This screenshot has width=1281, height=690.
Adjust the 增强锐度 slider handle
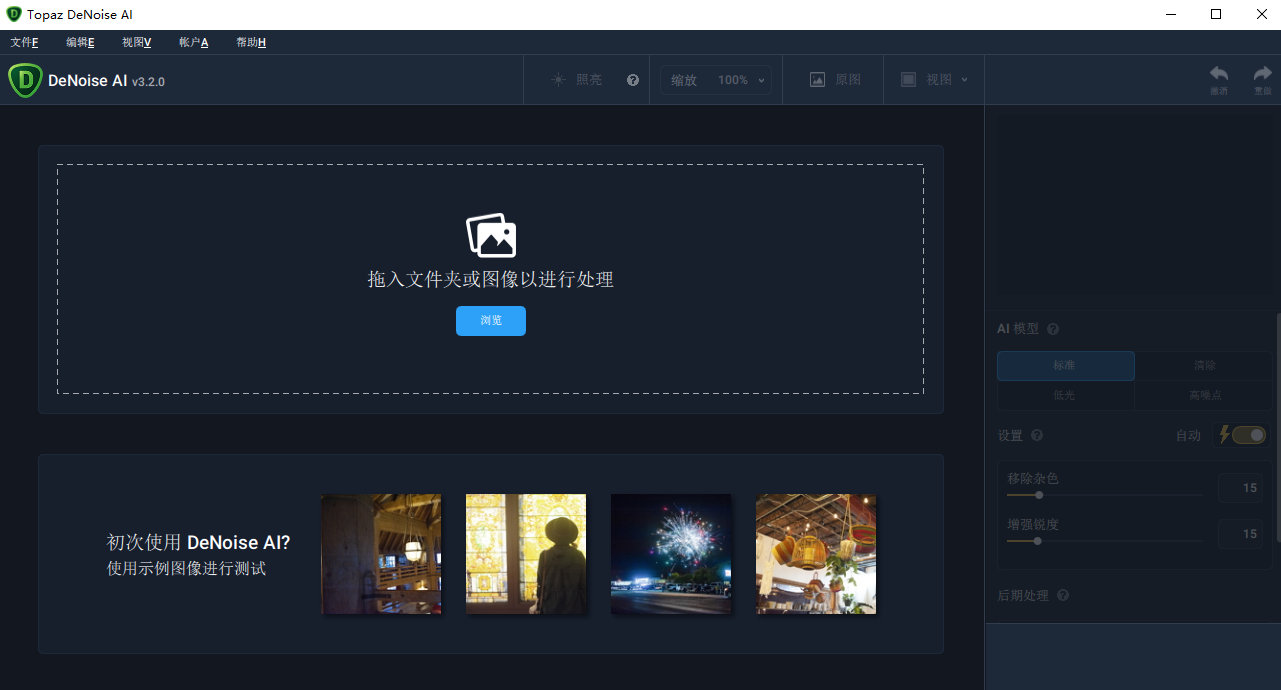[1037, 541]
